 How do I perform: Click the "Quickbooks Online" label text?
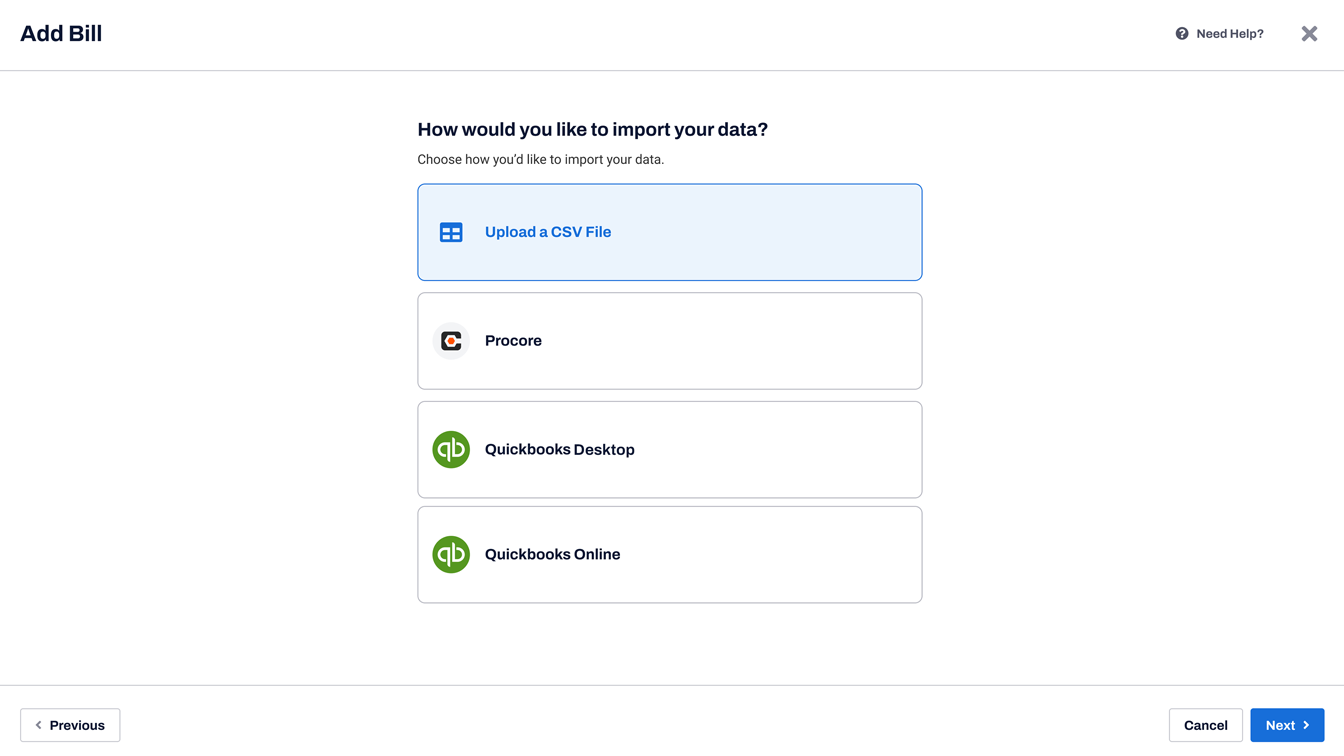pos(552,555)
